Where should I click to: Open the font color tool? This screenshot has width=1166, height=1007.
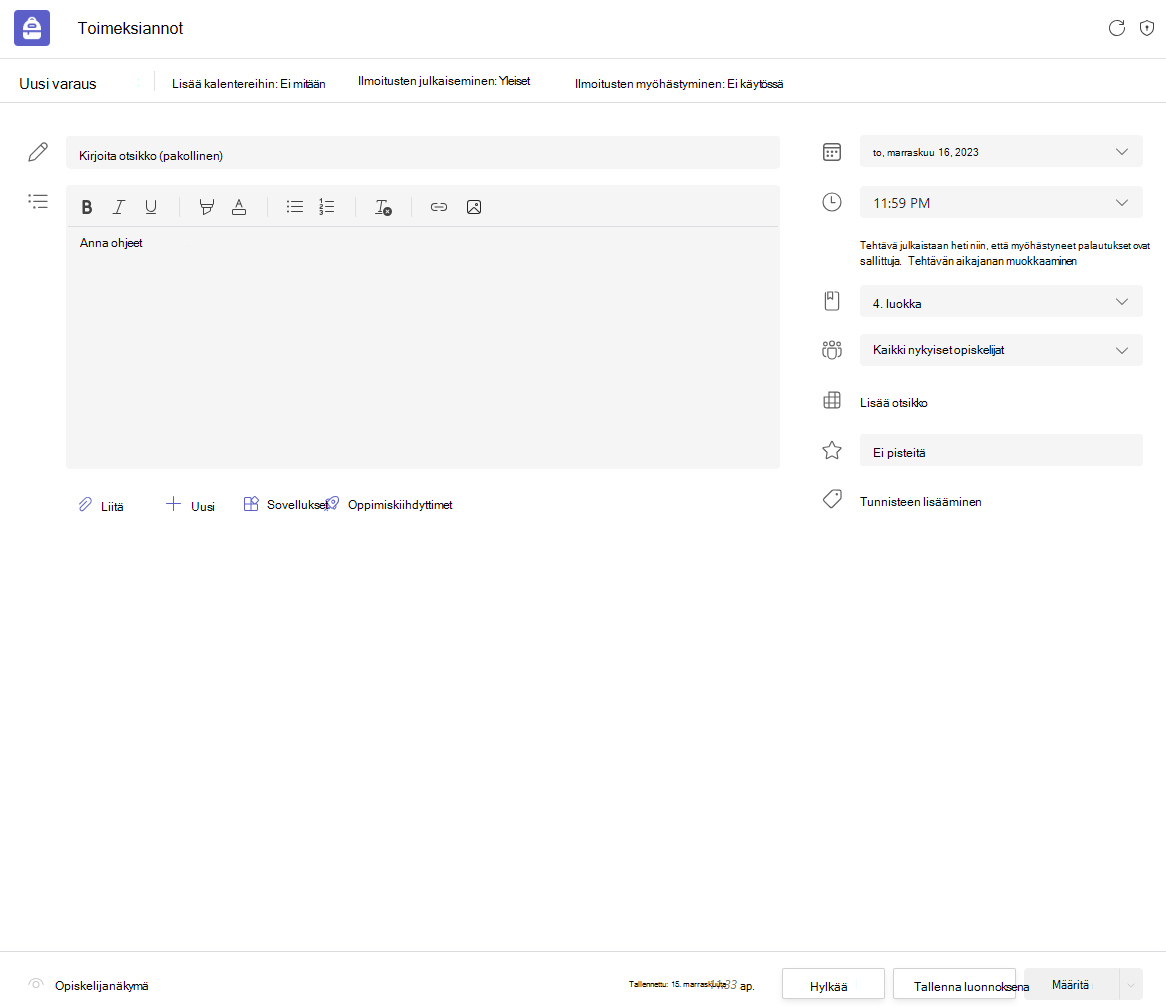(x=239, y=207)
